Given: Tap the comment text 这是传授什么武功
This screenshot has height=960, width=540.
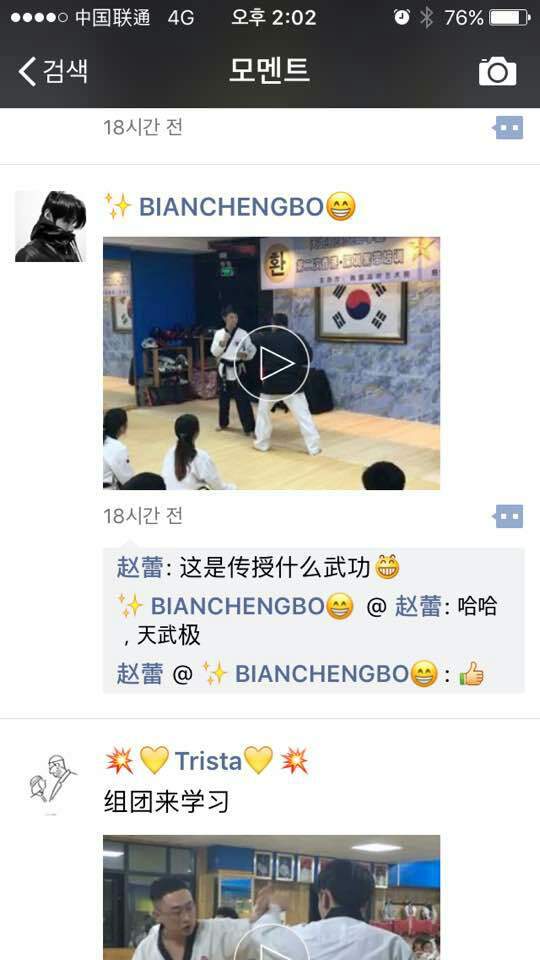Looking at the screenshot, I should pos(275,568).
